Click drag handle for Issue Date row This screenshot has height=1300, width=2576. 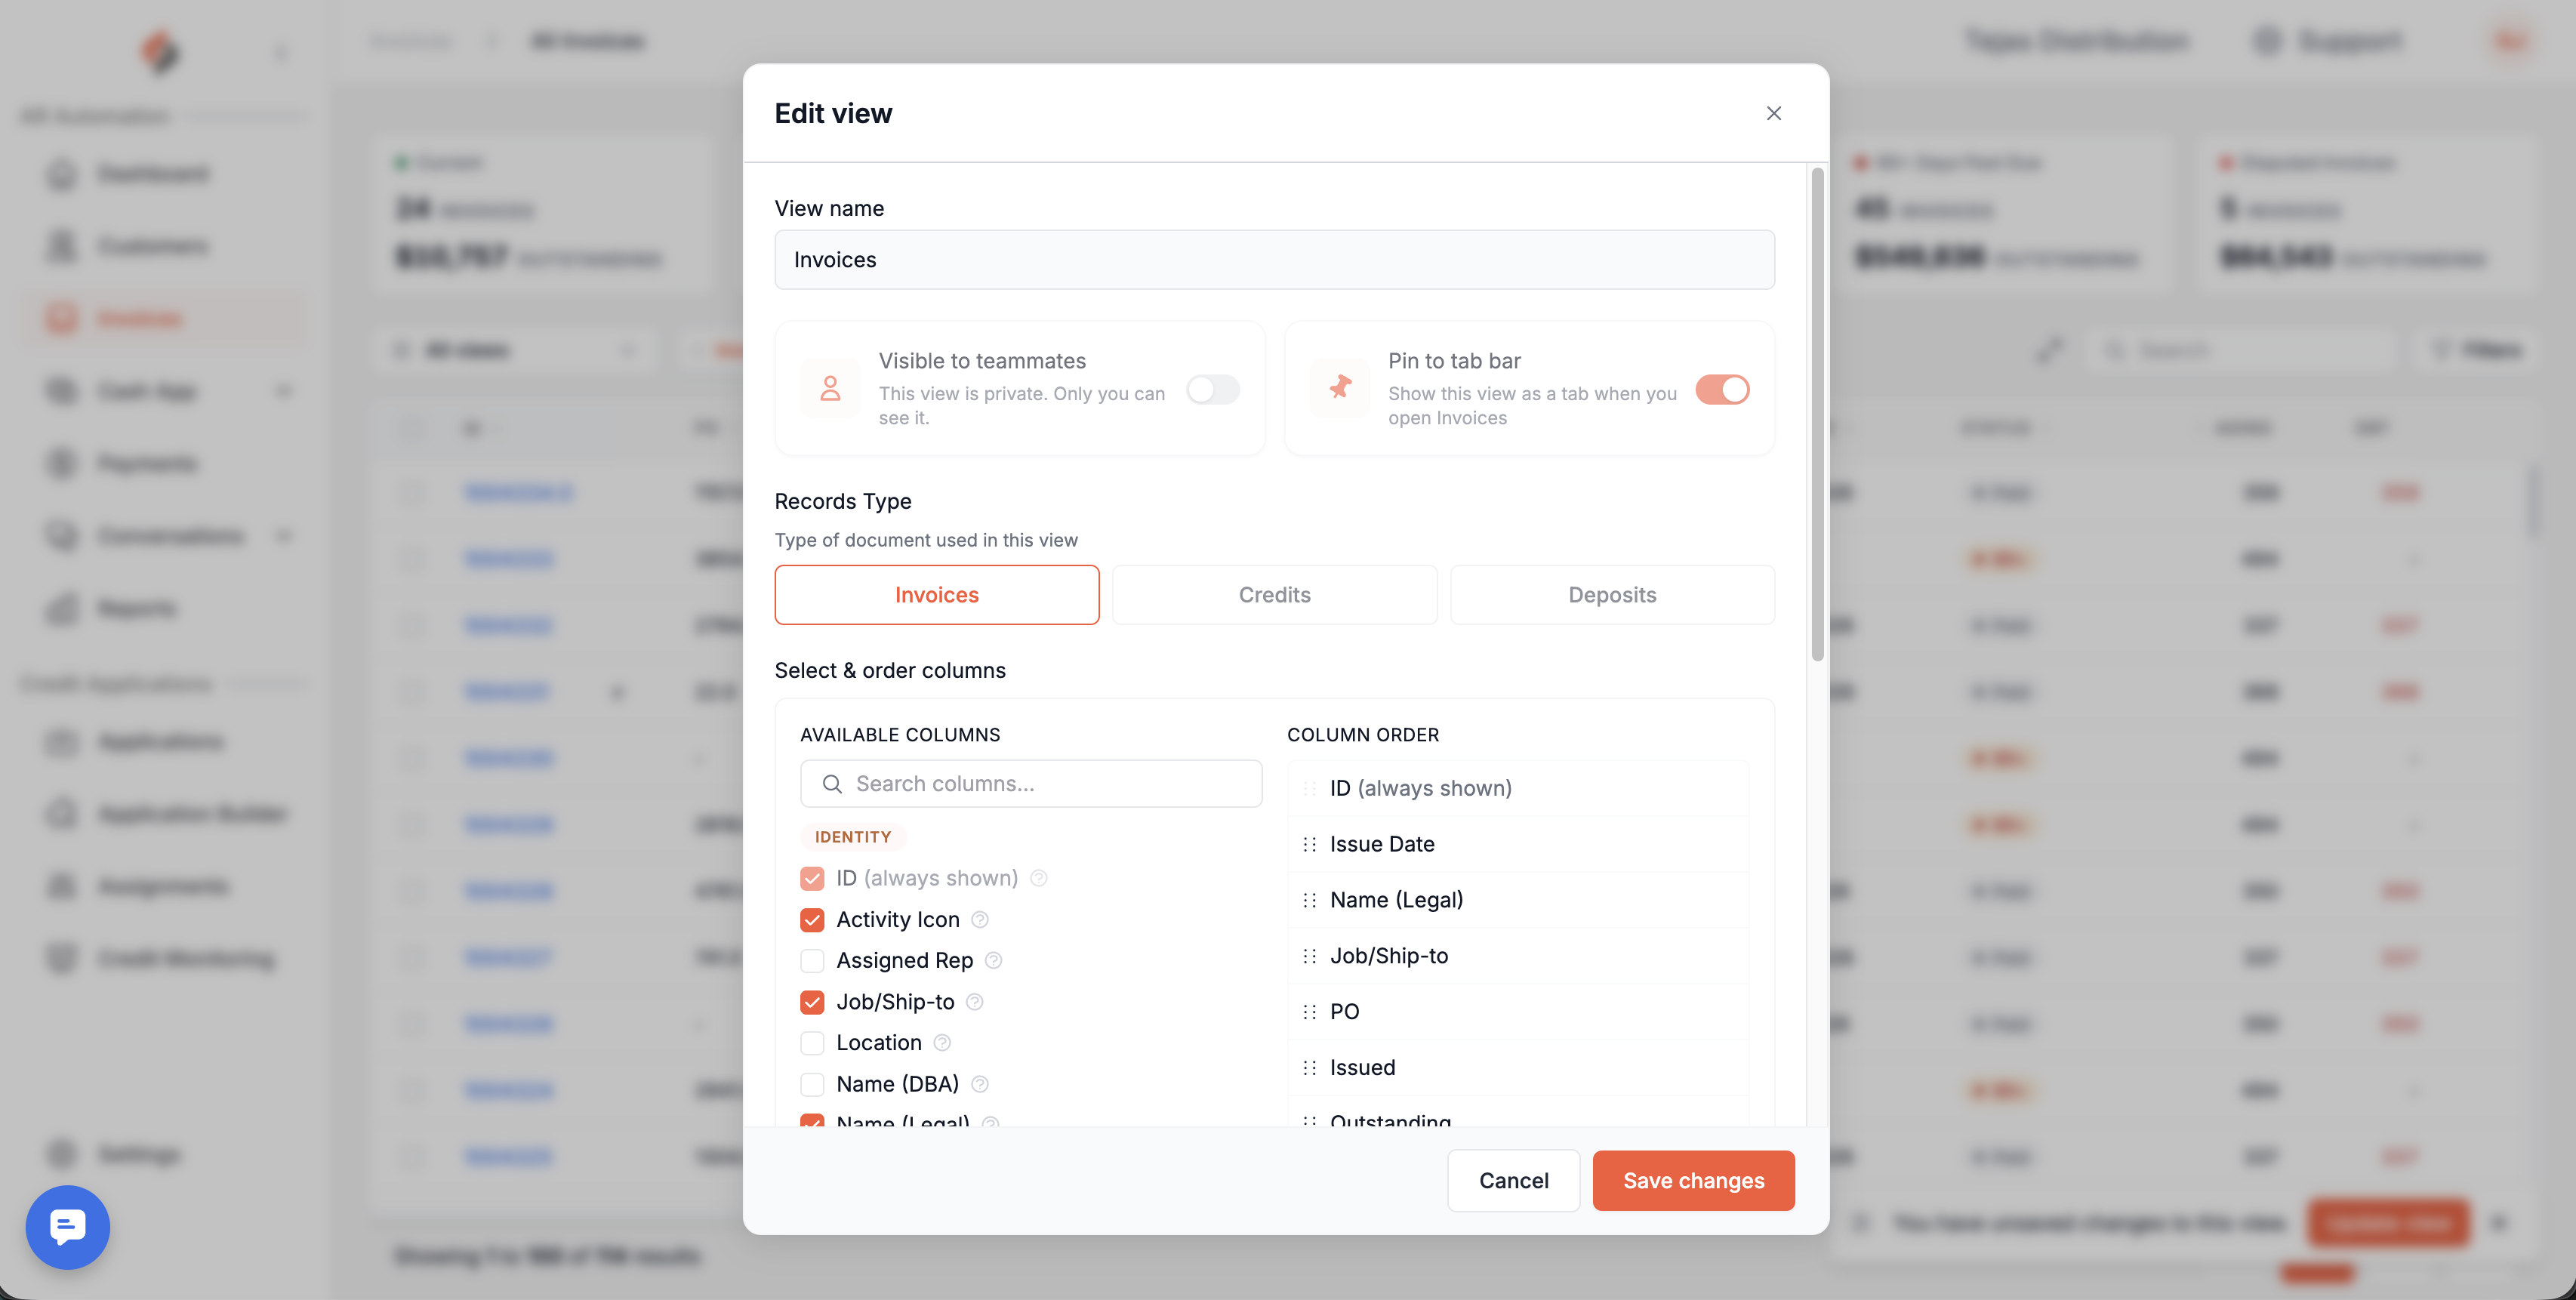pyautogui.click(x=1309, y=844)
